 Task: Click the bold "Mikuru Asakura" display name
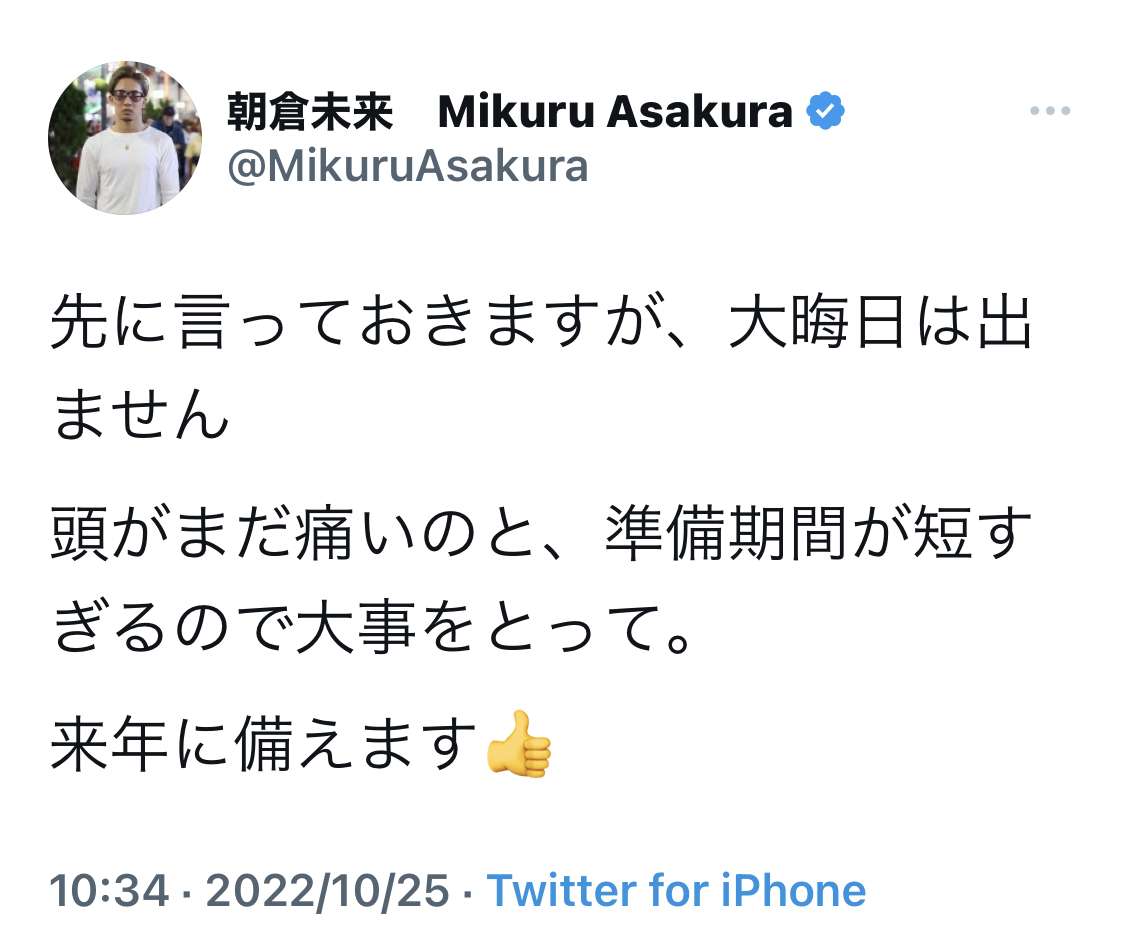[615, 114]
